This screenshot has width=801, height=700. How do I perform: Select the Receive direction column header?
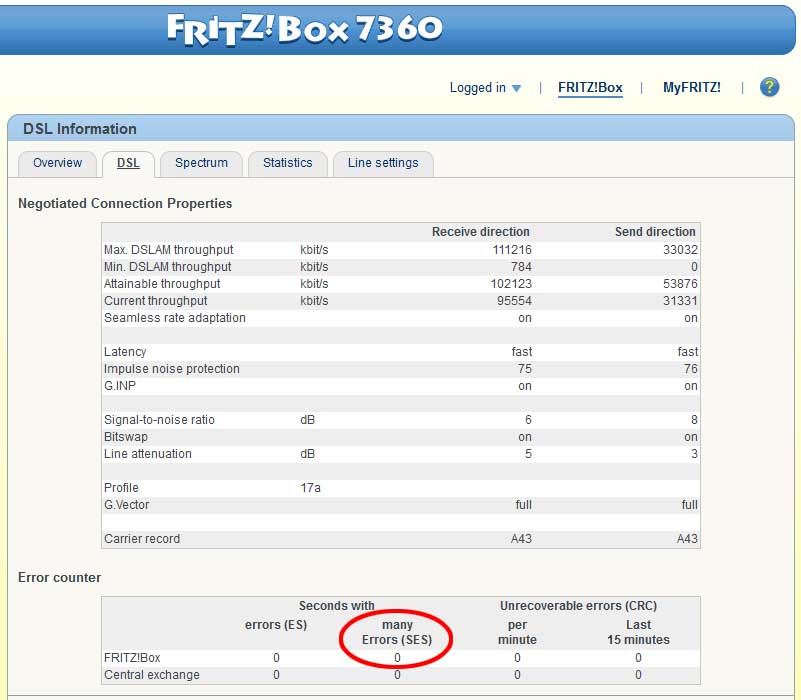(x=481, y=232)
